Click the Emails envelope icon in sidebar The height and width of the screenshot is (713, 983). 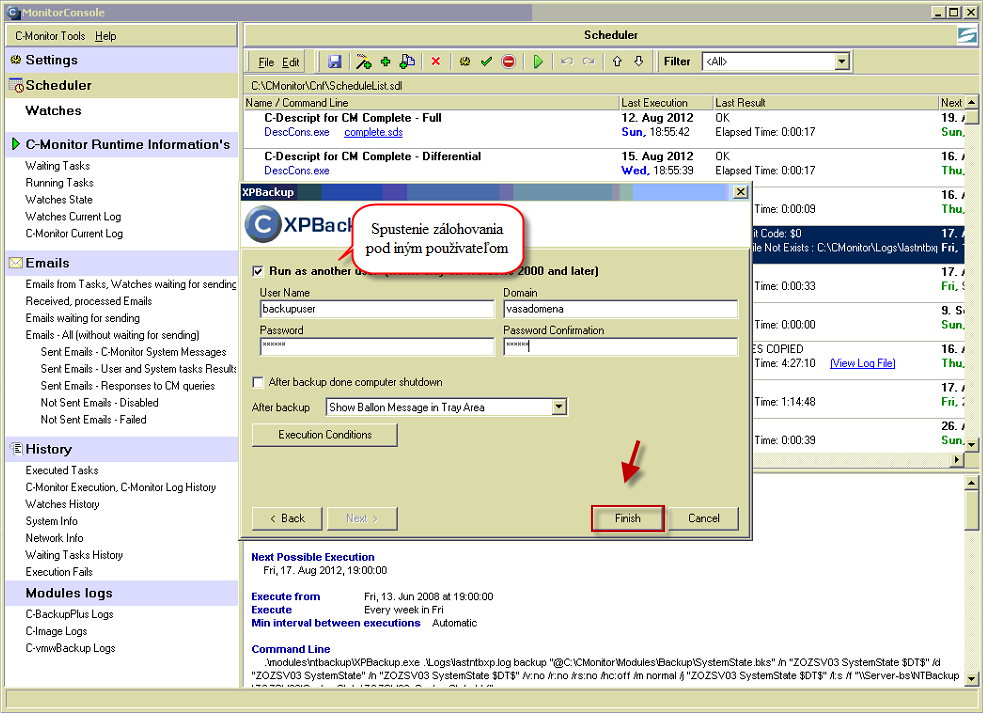click(16, 263)
